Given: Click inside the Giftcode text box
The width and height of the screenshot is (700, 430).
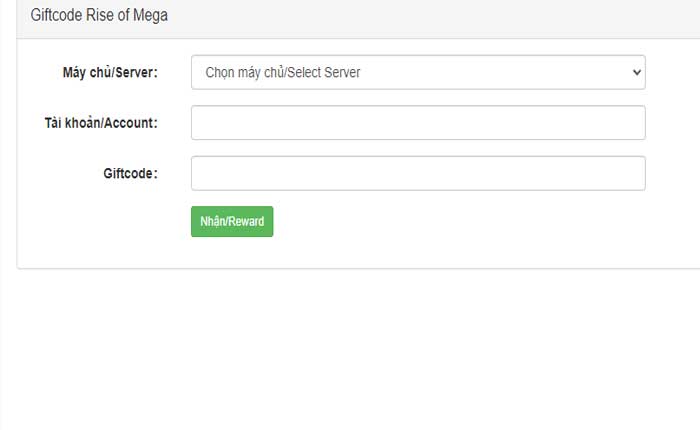Looking at the screenshot, I should [x=418, y=173].
